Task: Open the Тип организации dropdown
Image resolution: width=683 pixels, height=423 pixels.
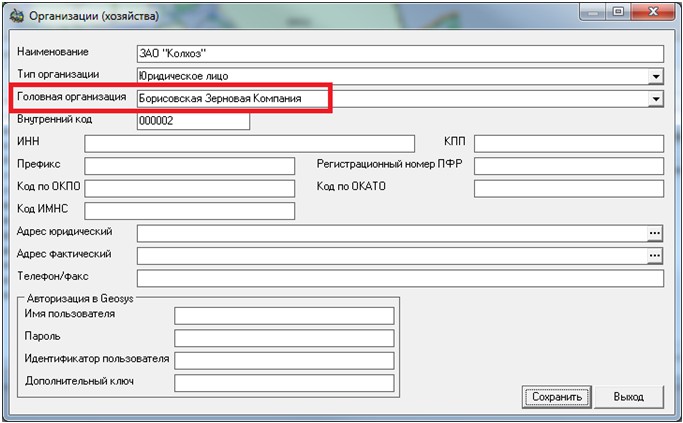Action: click(656, 76)
